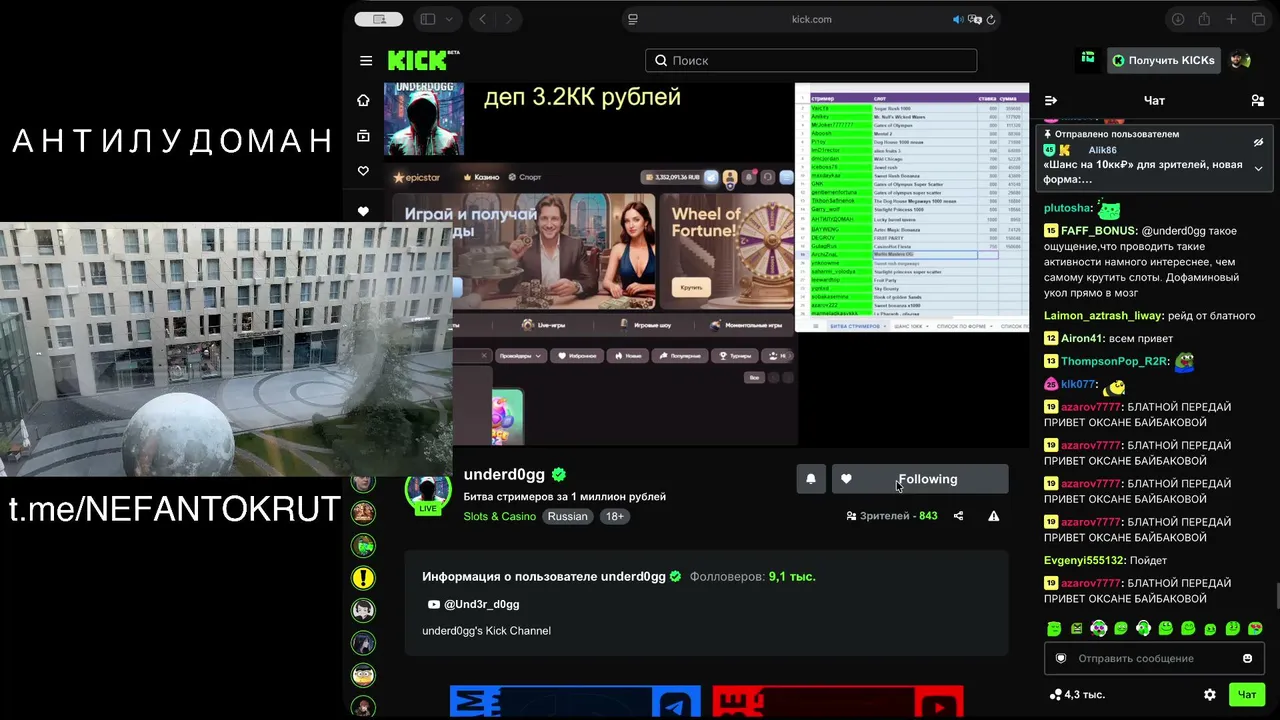Open the emoji picker in chat input
The height and width of the screenshot is (720, 1280).
click(1247, 658)
